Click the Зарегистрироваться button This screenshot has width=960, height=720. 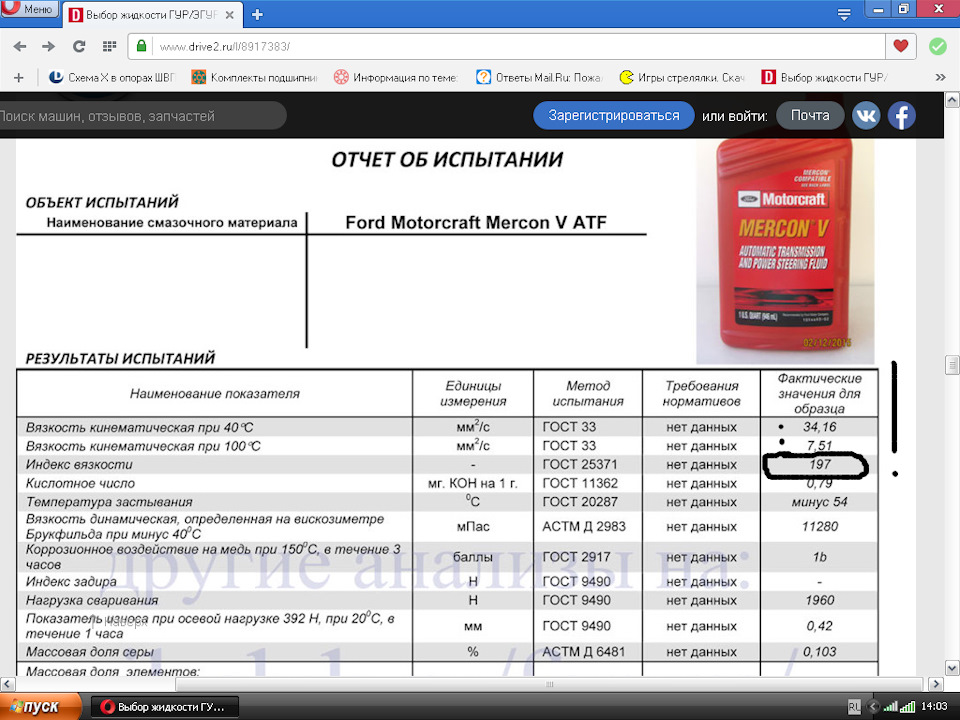coord(613,116)
